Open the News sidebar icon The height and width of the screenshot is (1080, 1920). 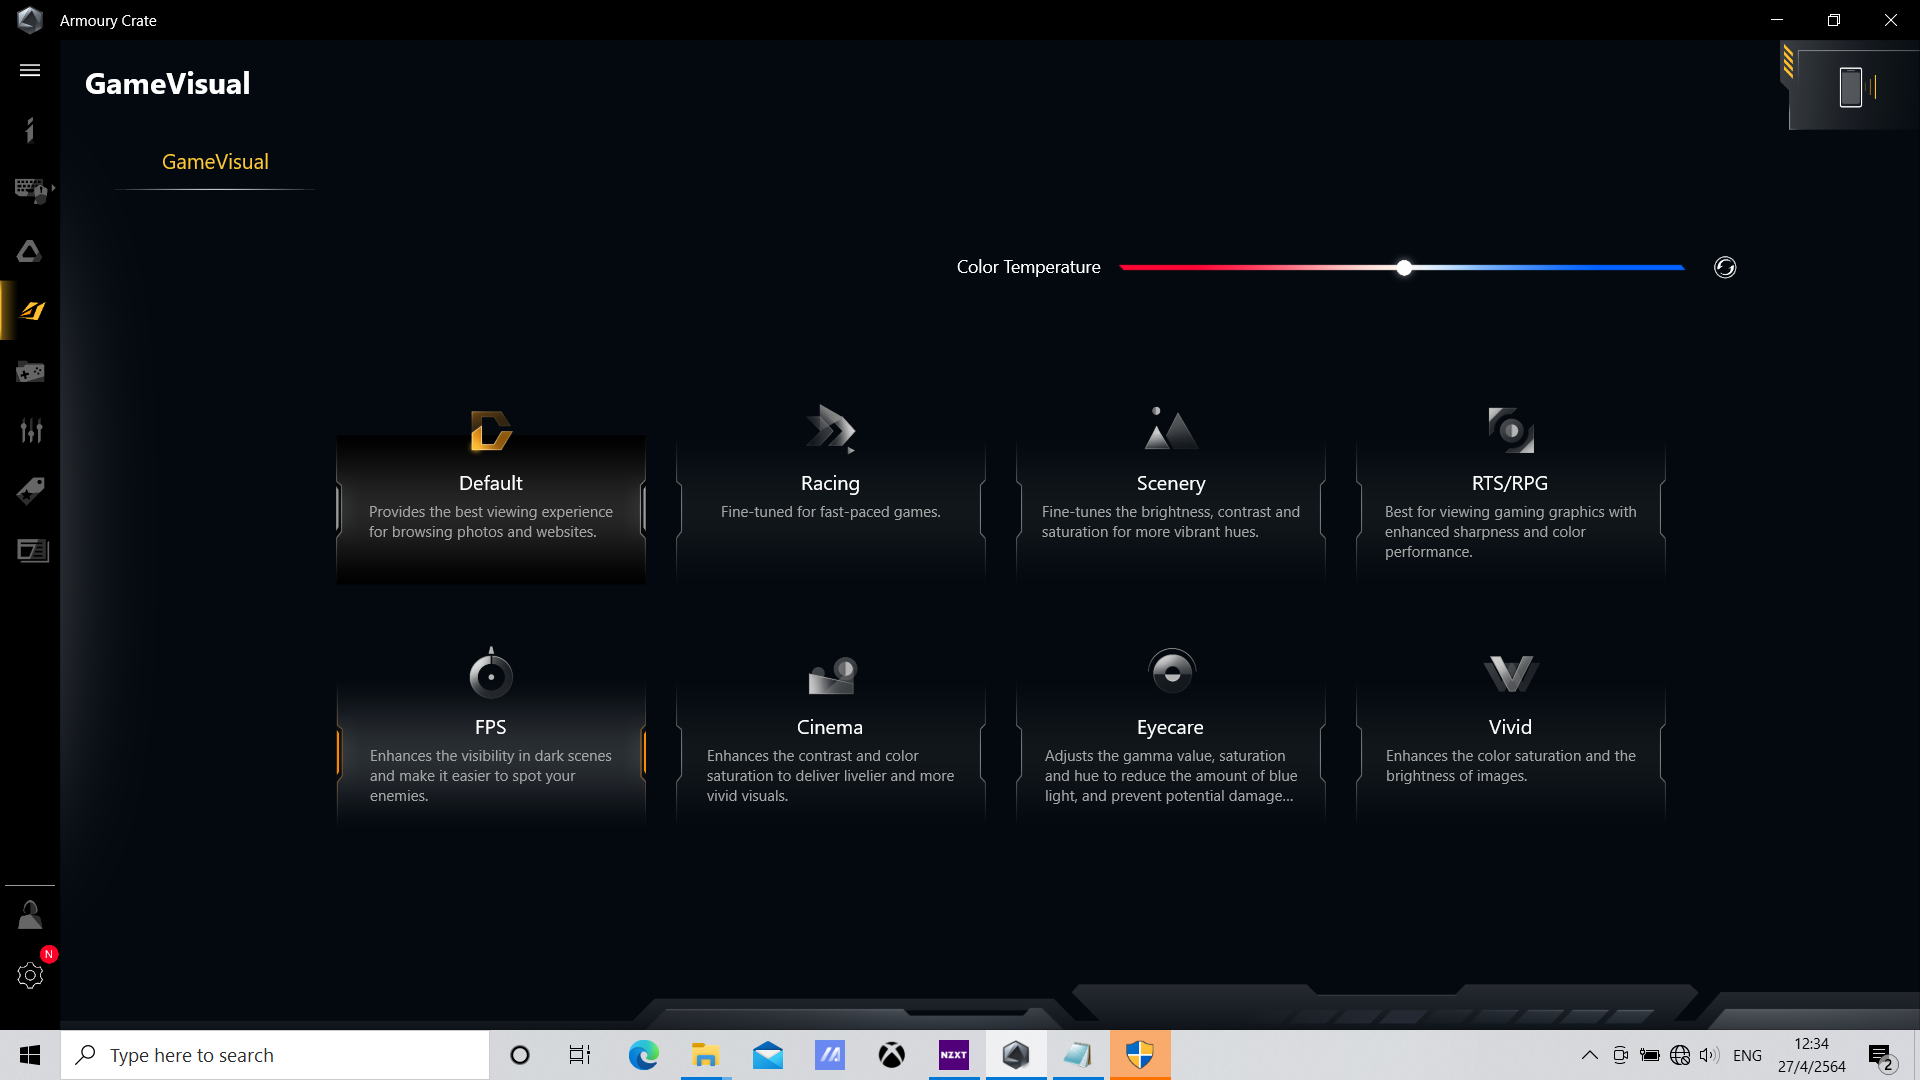coord(32,551)
